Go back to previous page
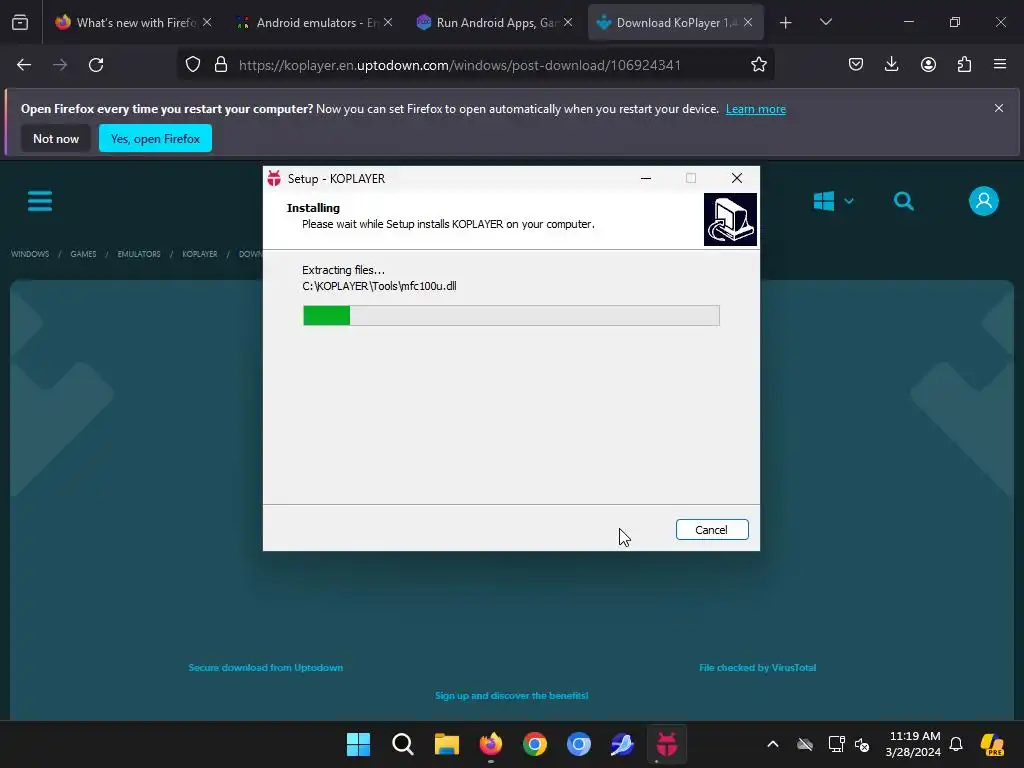 pyautogui.click(x=24, y=65)
